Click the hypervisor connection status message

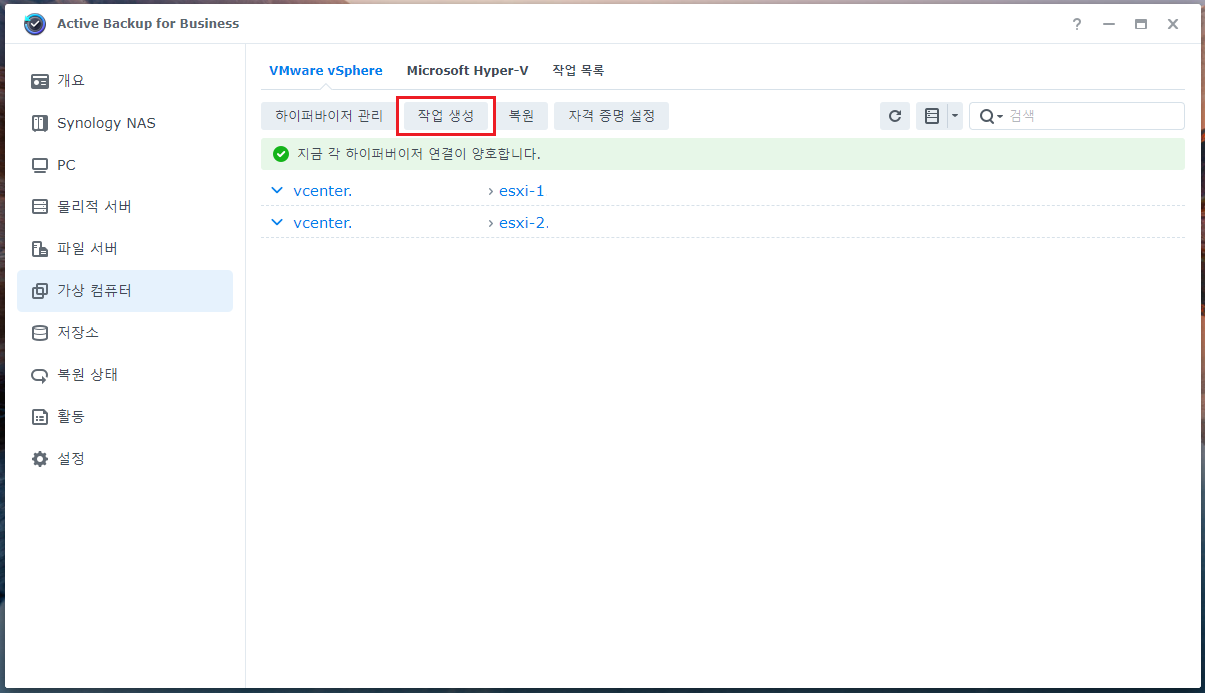click(x=419, y=154)
